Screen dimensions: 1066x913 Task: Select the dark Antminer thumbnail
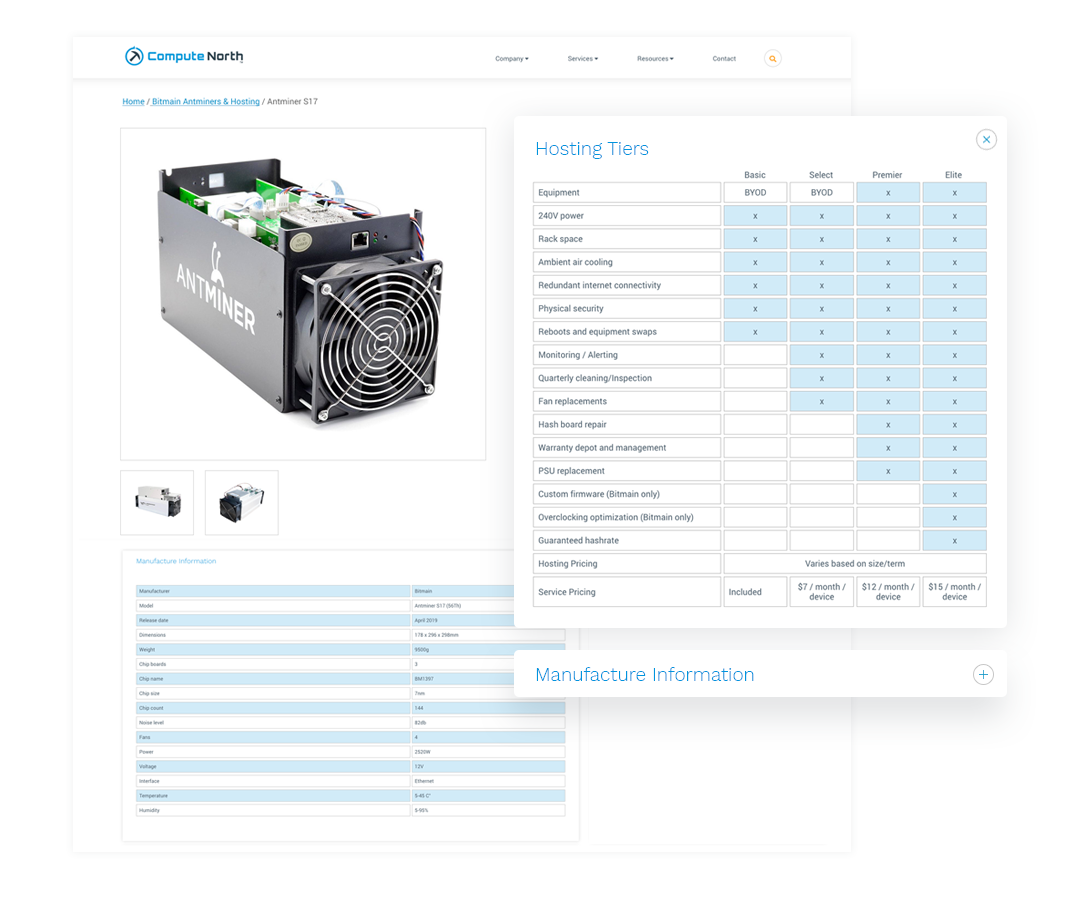(x=241, y=502)
